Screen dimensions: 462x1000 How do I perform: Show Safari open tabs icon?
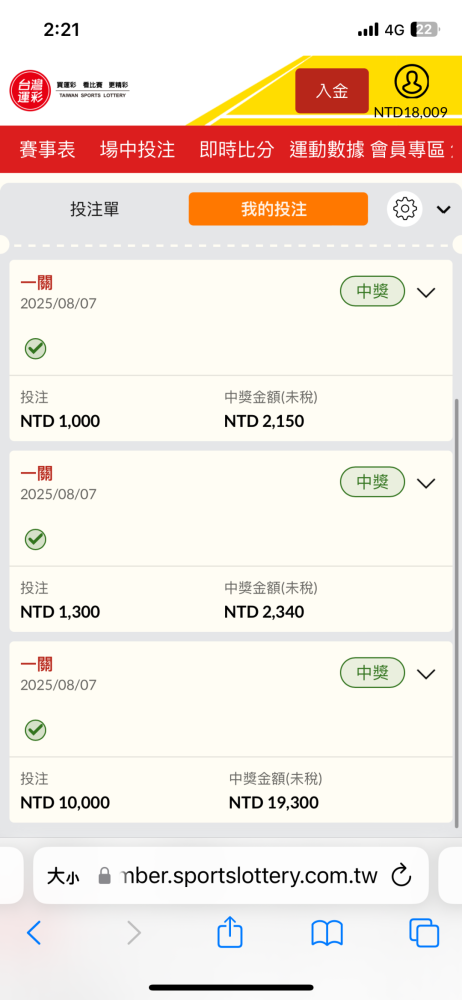pos(424,933)
